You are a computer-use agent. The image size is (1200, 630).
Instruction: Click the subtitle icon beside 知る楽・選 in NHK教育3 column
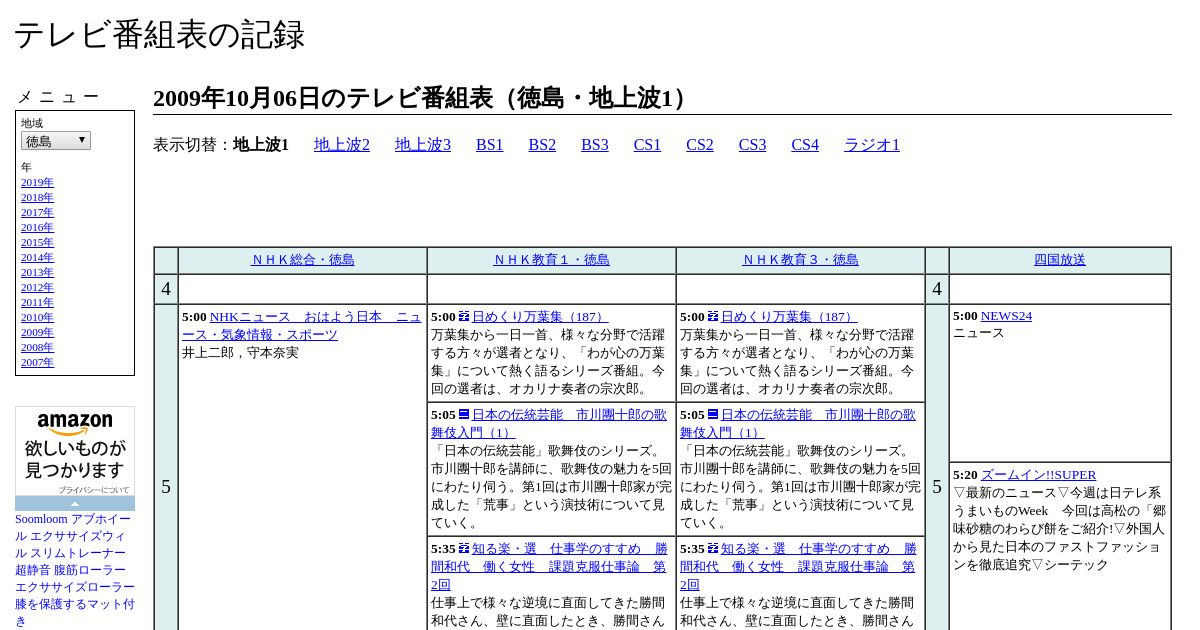tap(713, 549)
